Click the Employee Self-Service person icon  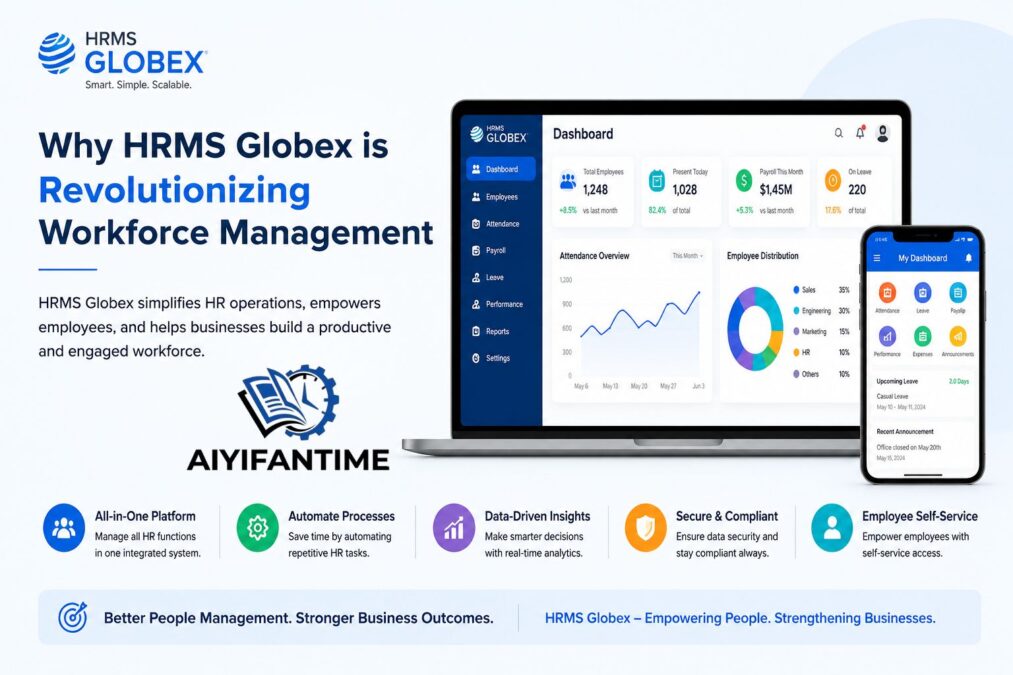(832, 528)
